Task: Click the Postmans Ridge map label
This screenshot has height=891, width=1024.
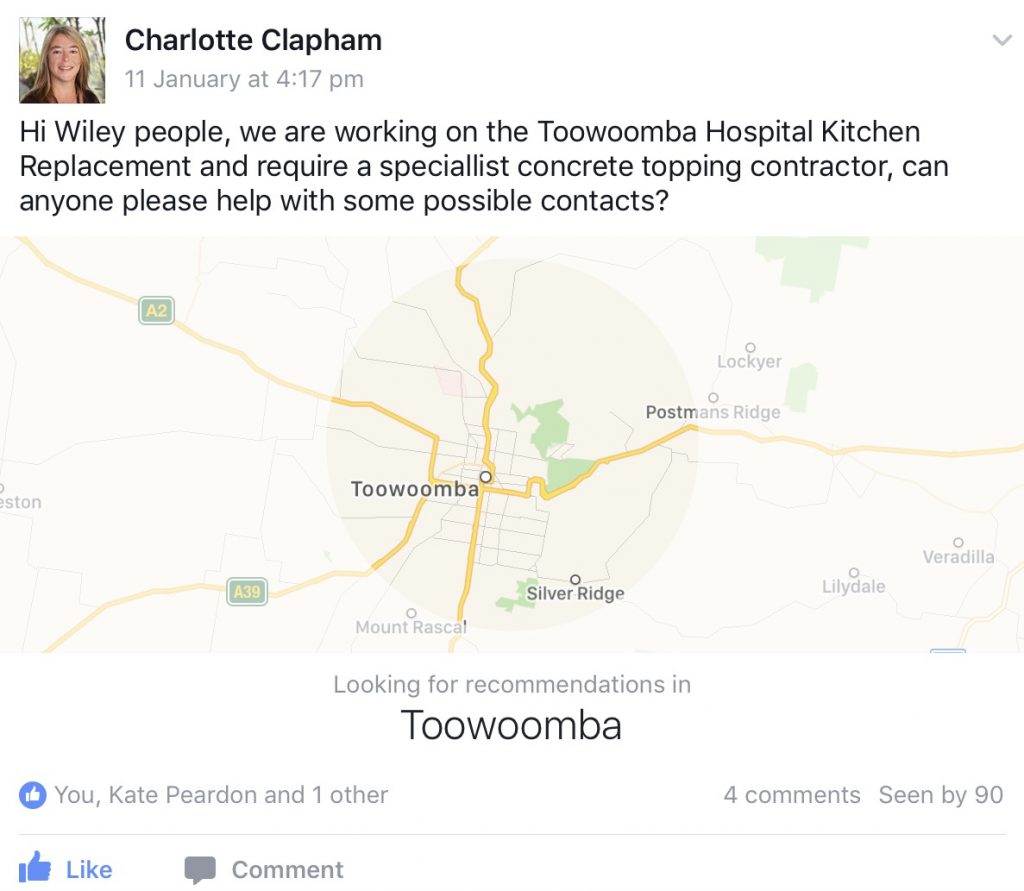Action: click(x=713, y=412)
